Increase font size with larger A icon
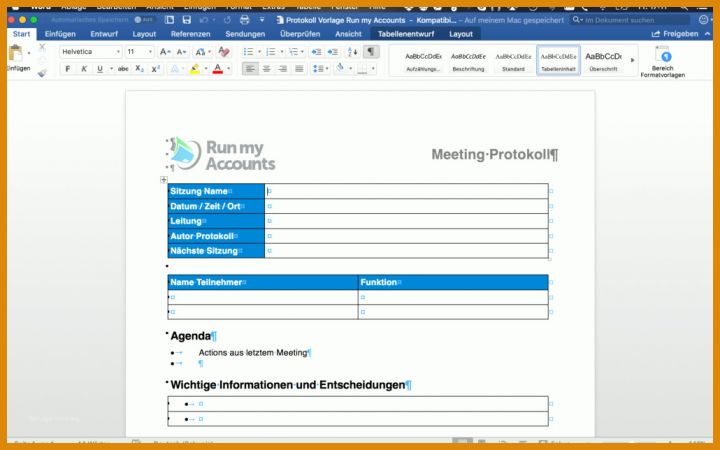Viewport: 720px width, 450px height. pos(165,52)
